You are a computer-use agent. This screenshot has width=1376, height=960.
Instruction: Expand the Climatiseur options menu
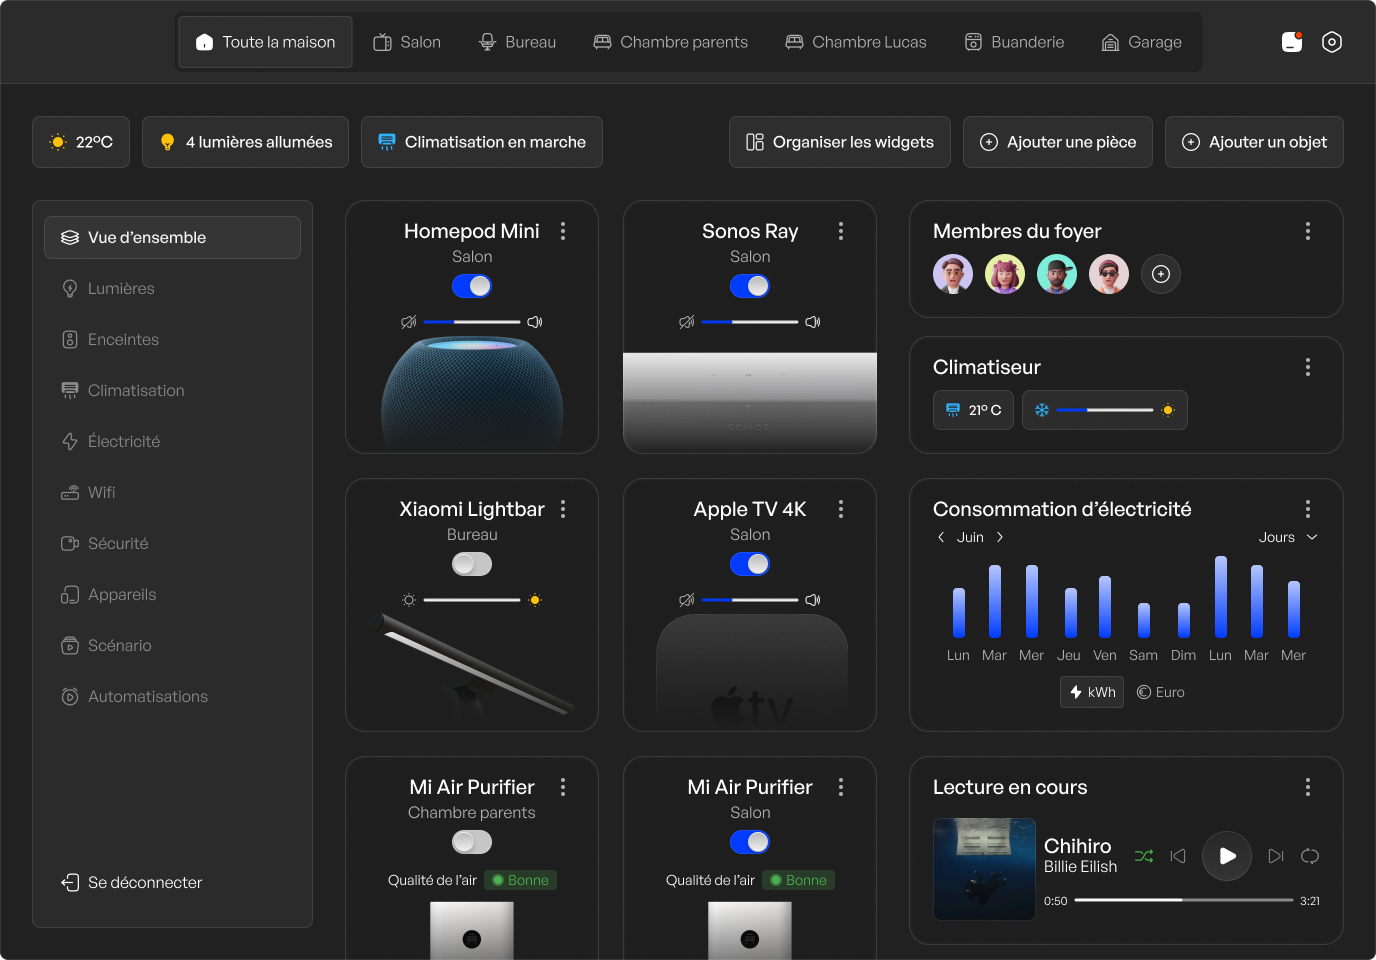(1307, 367)
